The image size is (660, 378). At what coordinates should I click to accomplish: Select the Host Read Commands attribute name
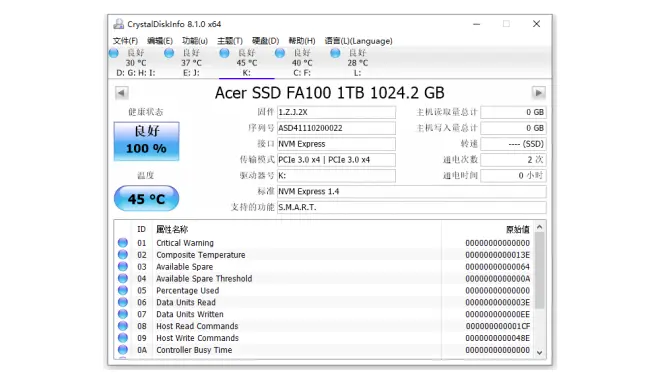[x=197, y=326]
